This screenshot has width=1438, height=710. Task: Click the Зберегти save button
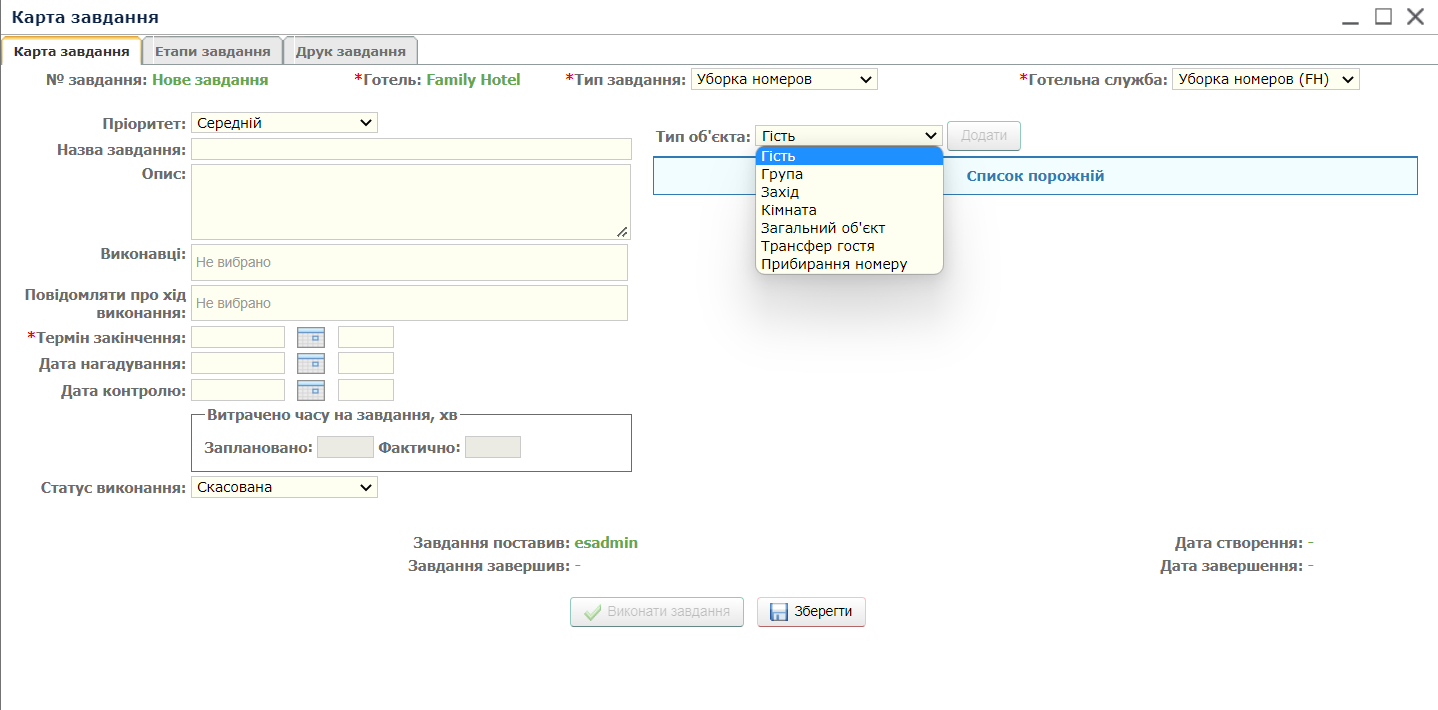pos(811,612)
